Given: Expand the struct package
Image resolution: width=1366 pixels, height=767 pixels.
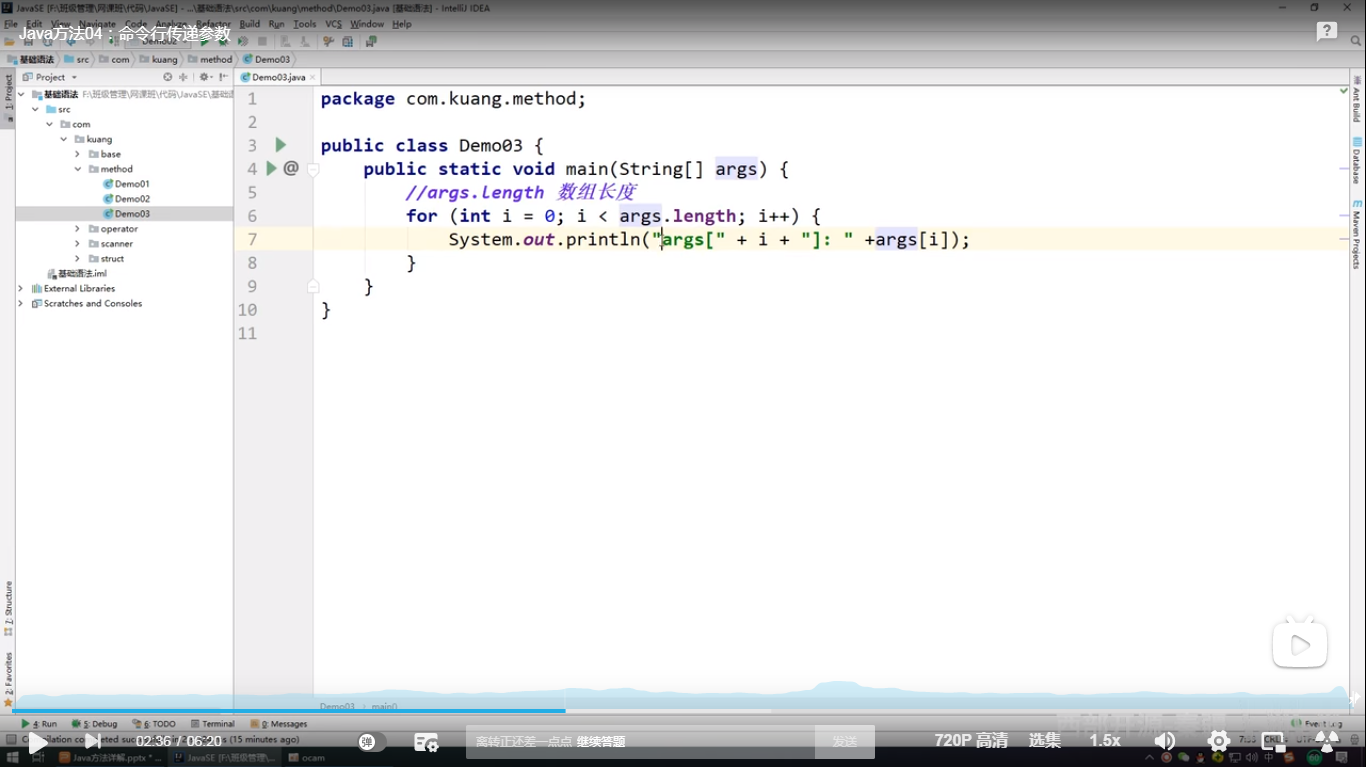Looking at the screenshot, I should point(77,259).
